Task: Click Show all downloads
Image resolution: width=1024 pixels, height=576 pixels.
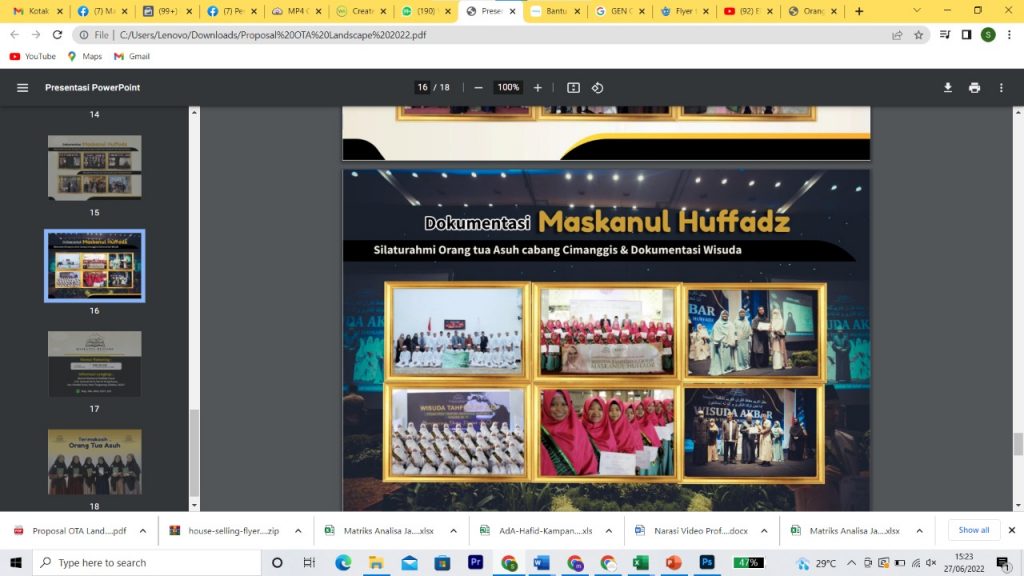Action: 974,530
